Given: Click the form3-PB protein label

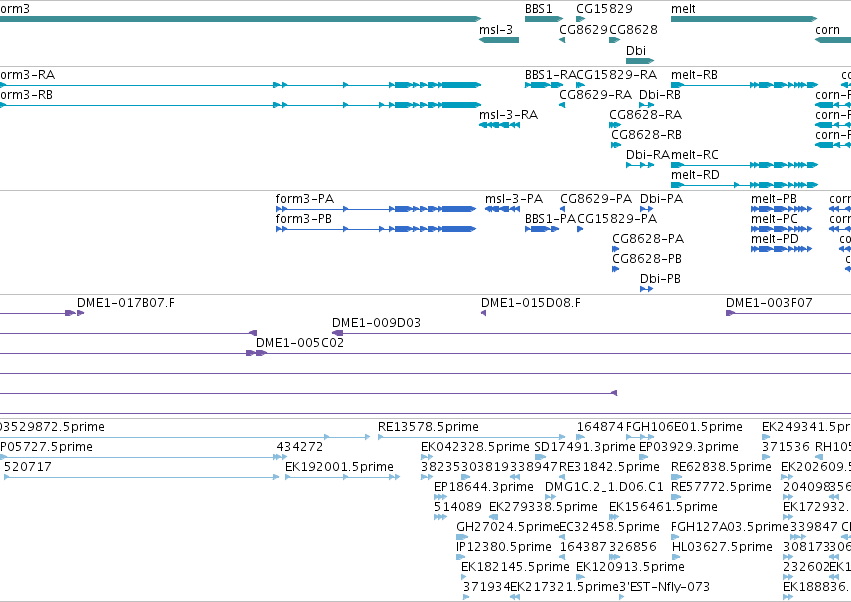Looking at the screenshot, I should click(x=303, y=219).
